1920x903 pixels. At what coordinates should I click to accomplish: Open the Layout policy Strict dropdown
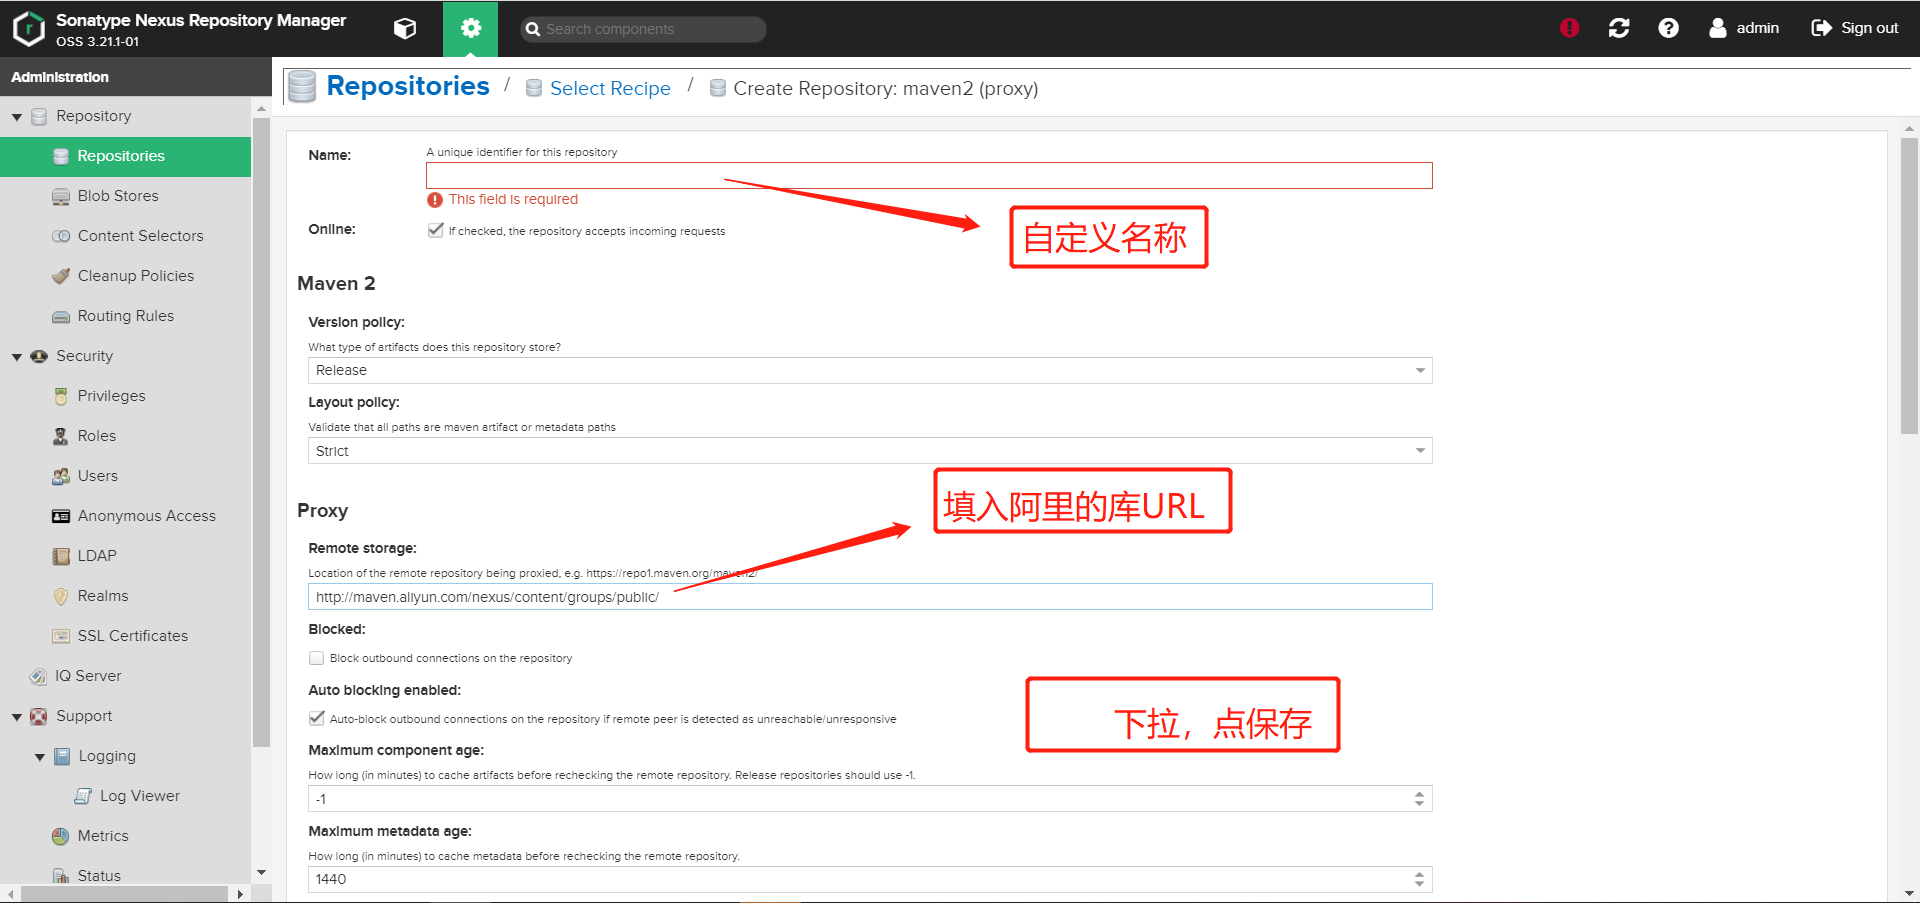tap(870, 451)
